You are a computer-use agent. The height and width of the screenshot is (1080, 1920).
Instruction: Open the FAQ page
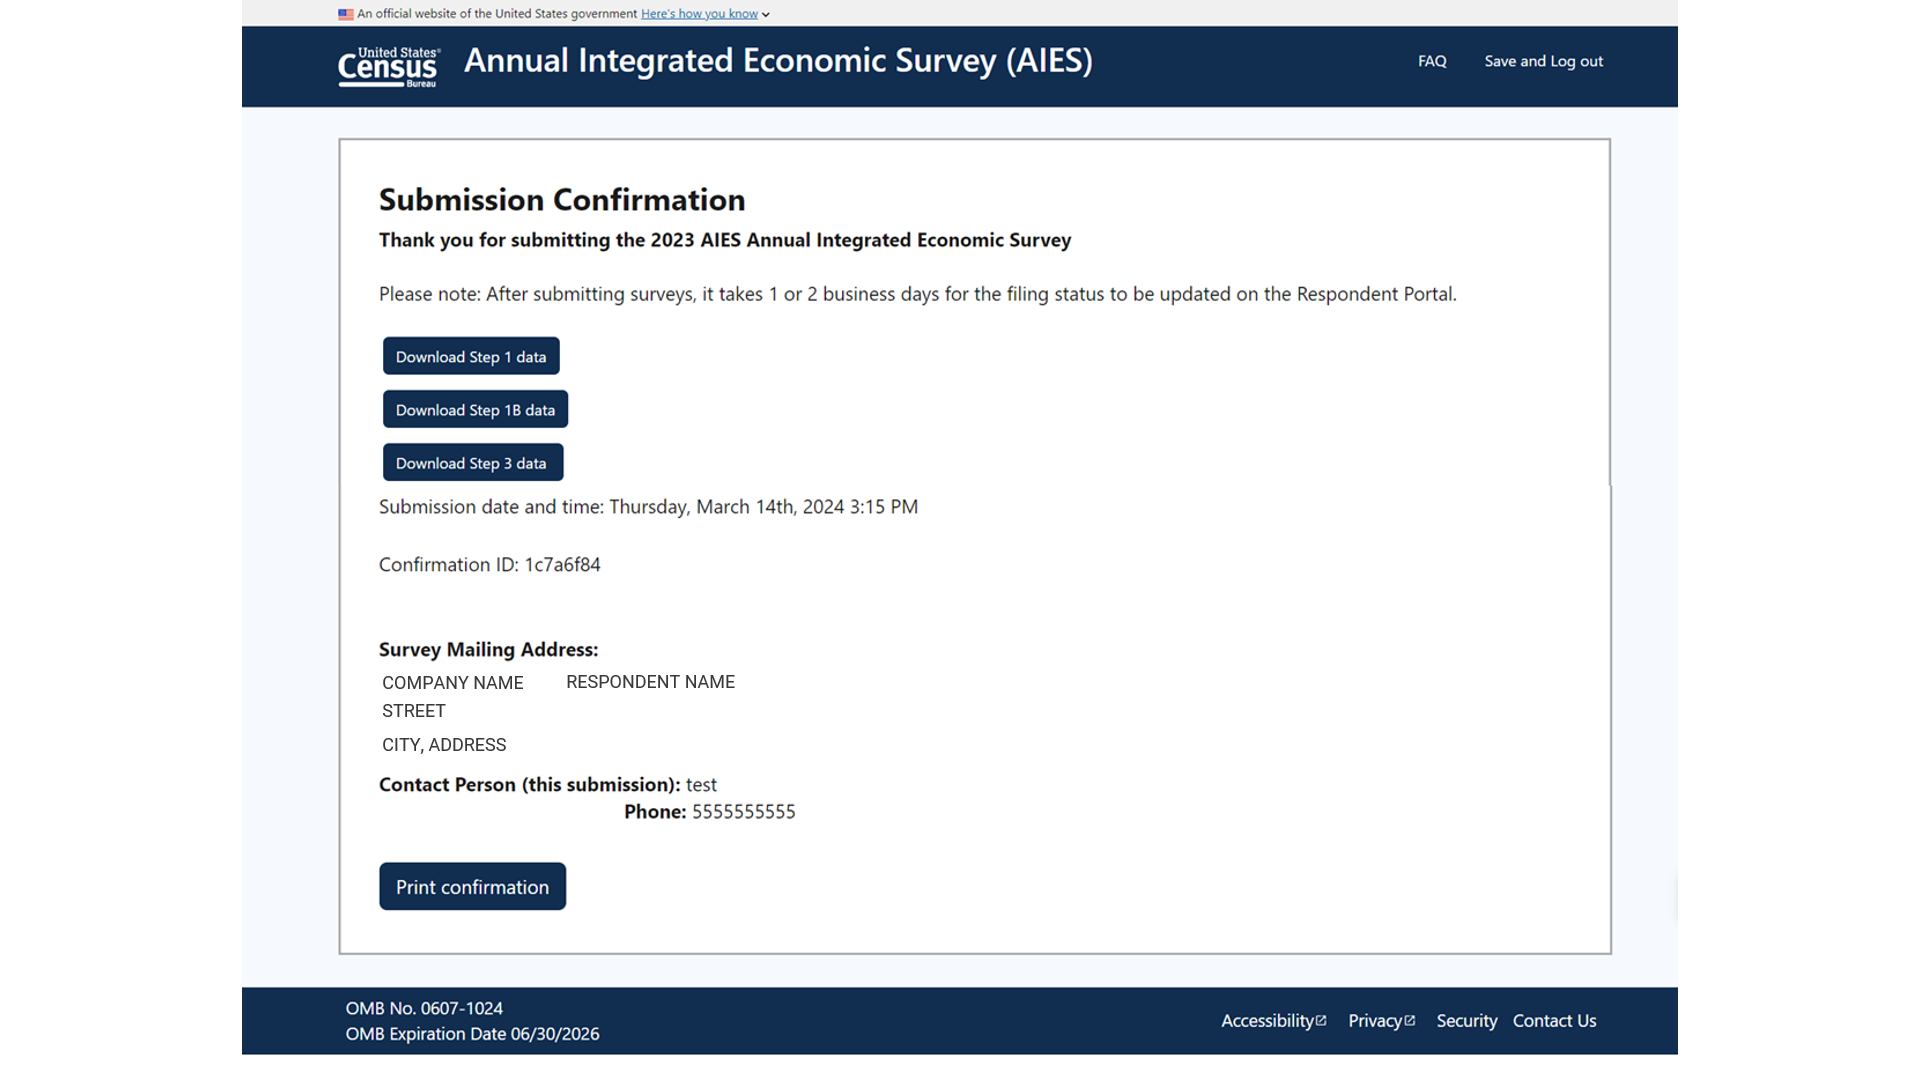pyautogui.click(x=1432, y=61)
